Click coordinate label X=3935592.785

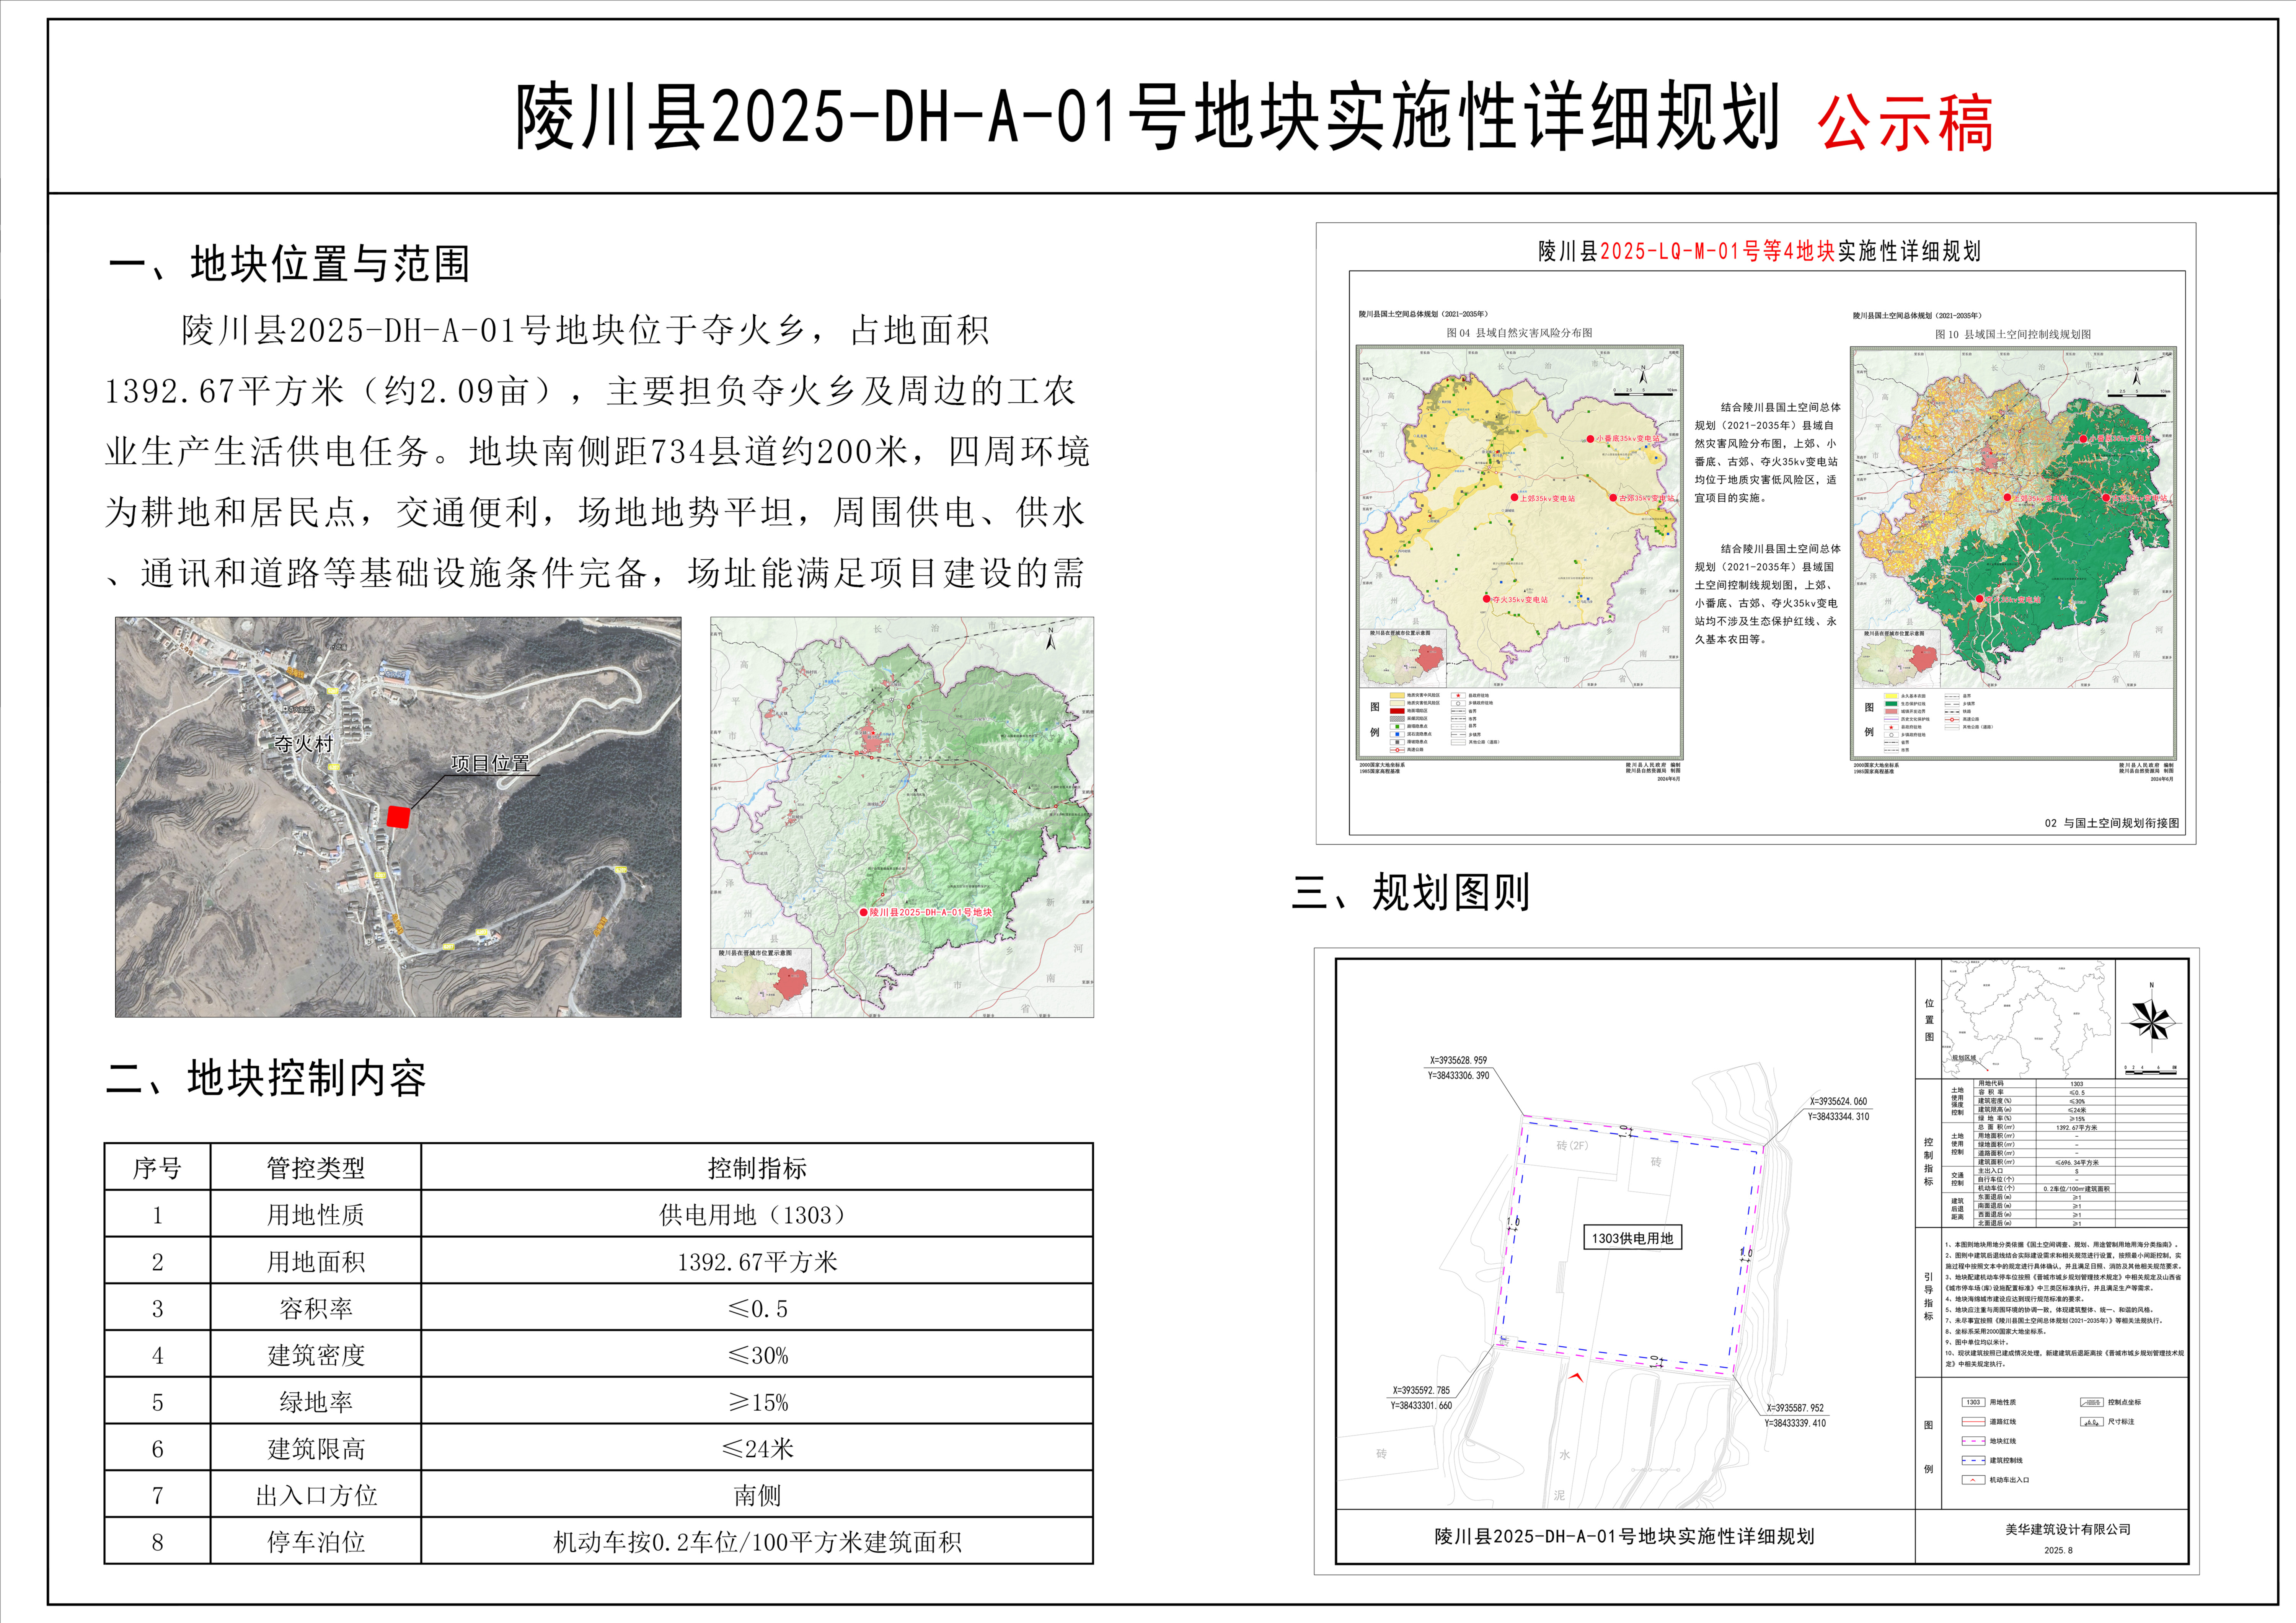click(1421, 1390)
